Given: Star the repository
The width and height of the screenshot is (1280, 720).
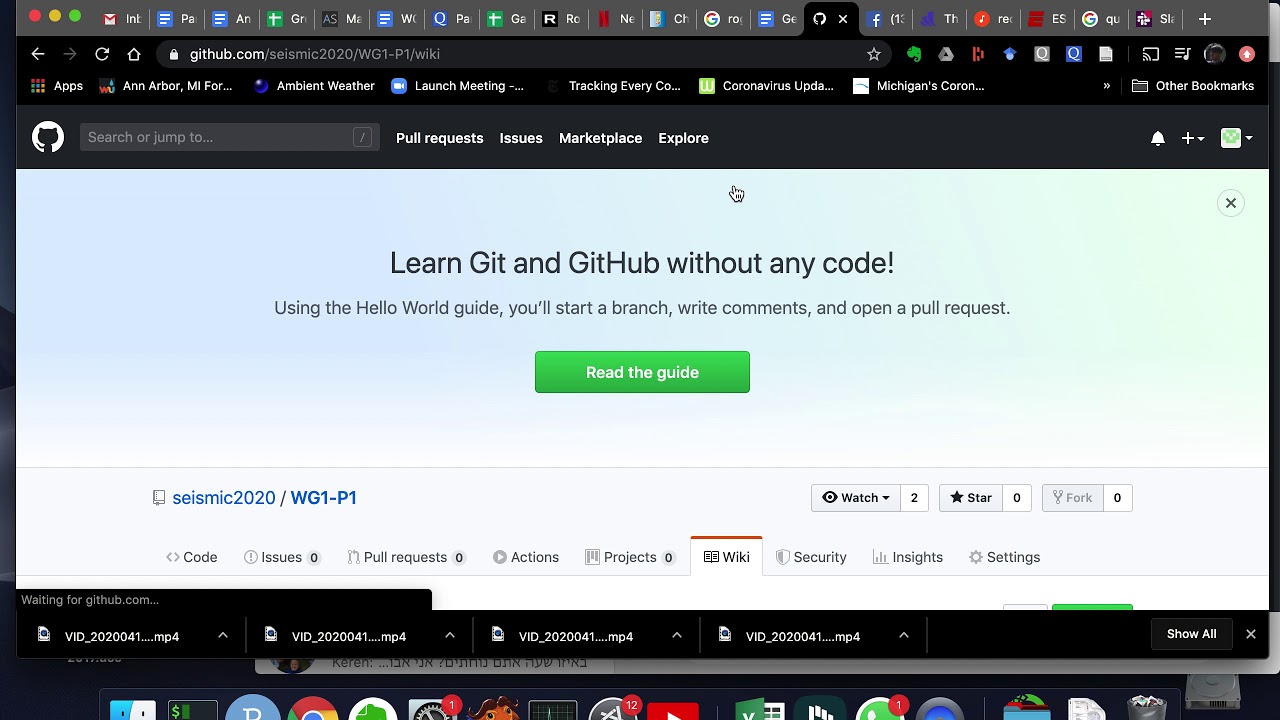Looking at the screenshot, I should pyautogui.click(x=970, y=497).
